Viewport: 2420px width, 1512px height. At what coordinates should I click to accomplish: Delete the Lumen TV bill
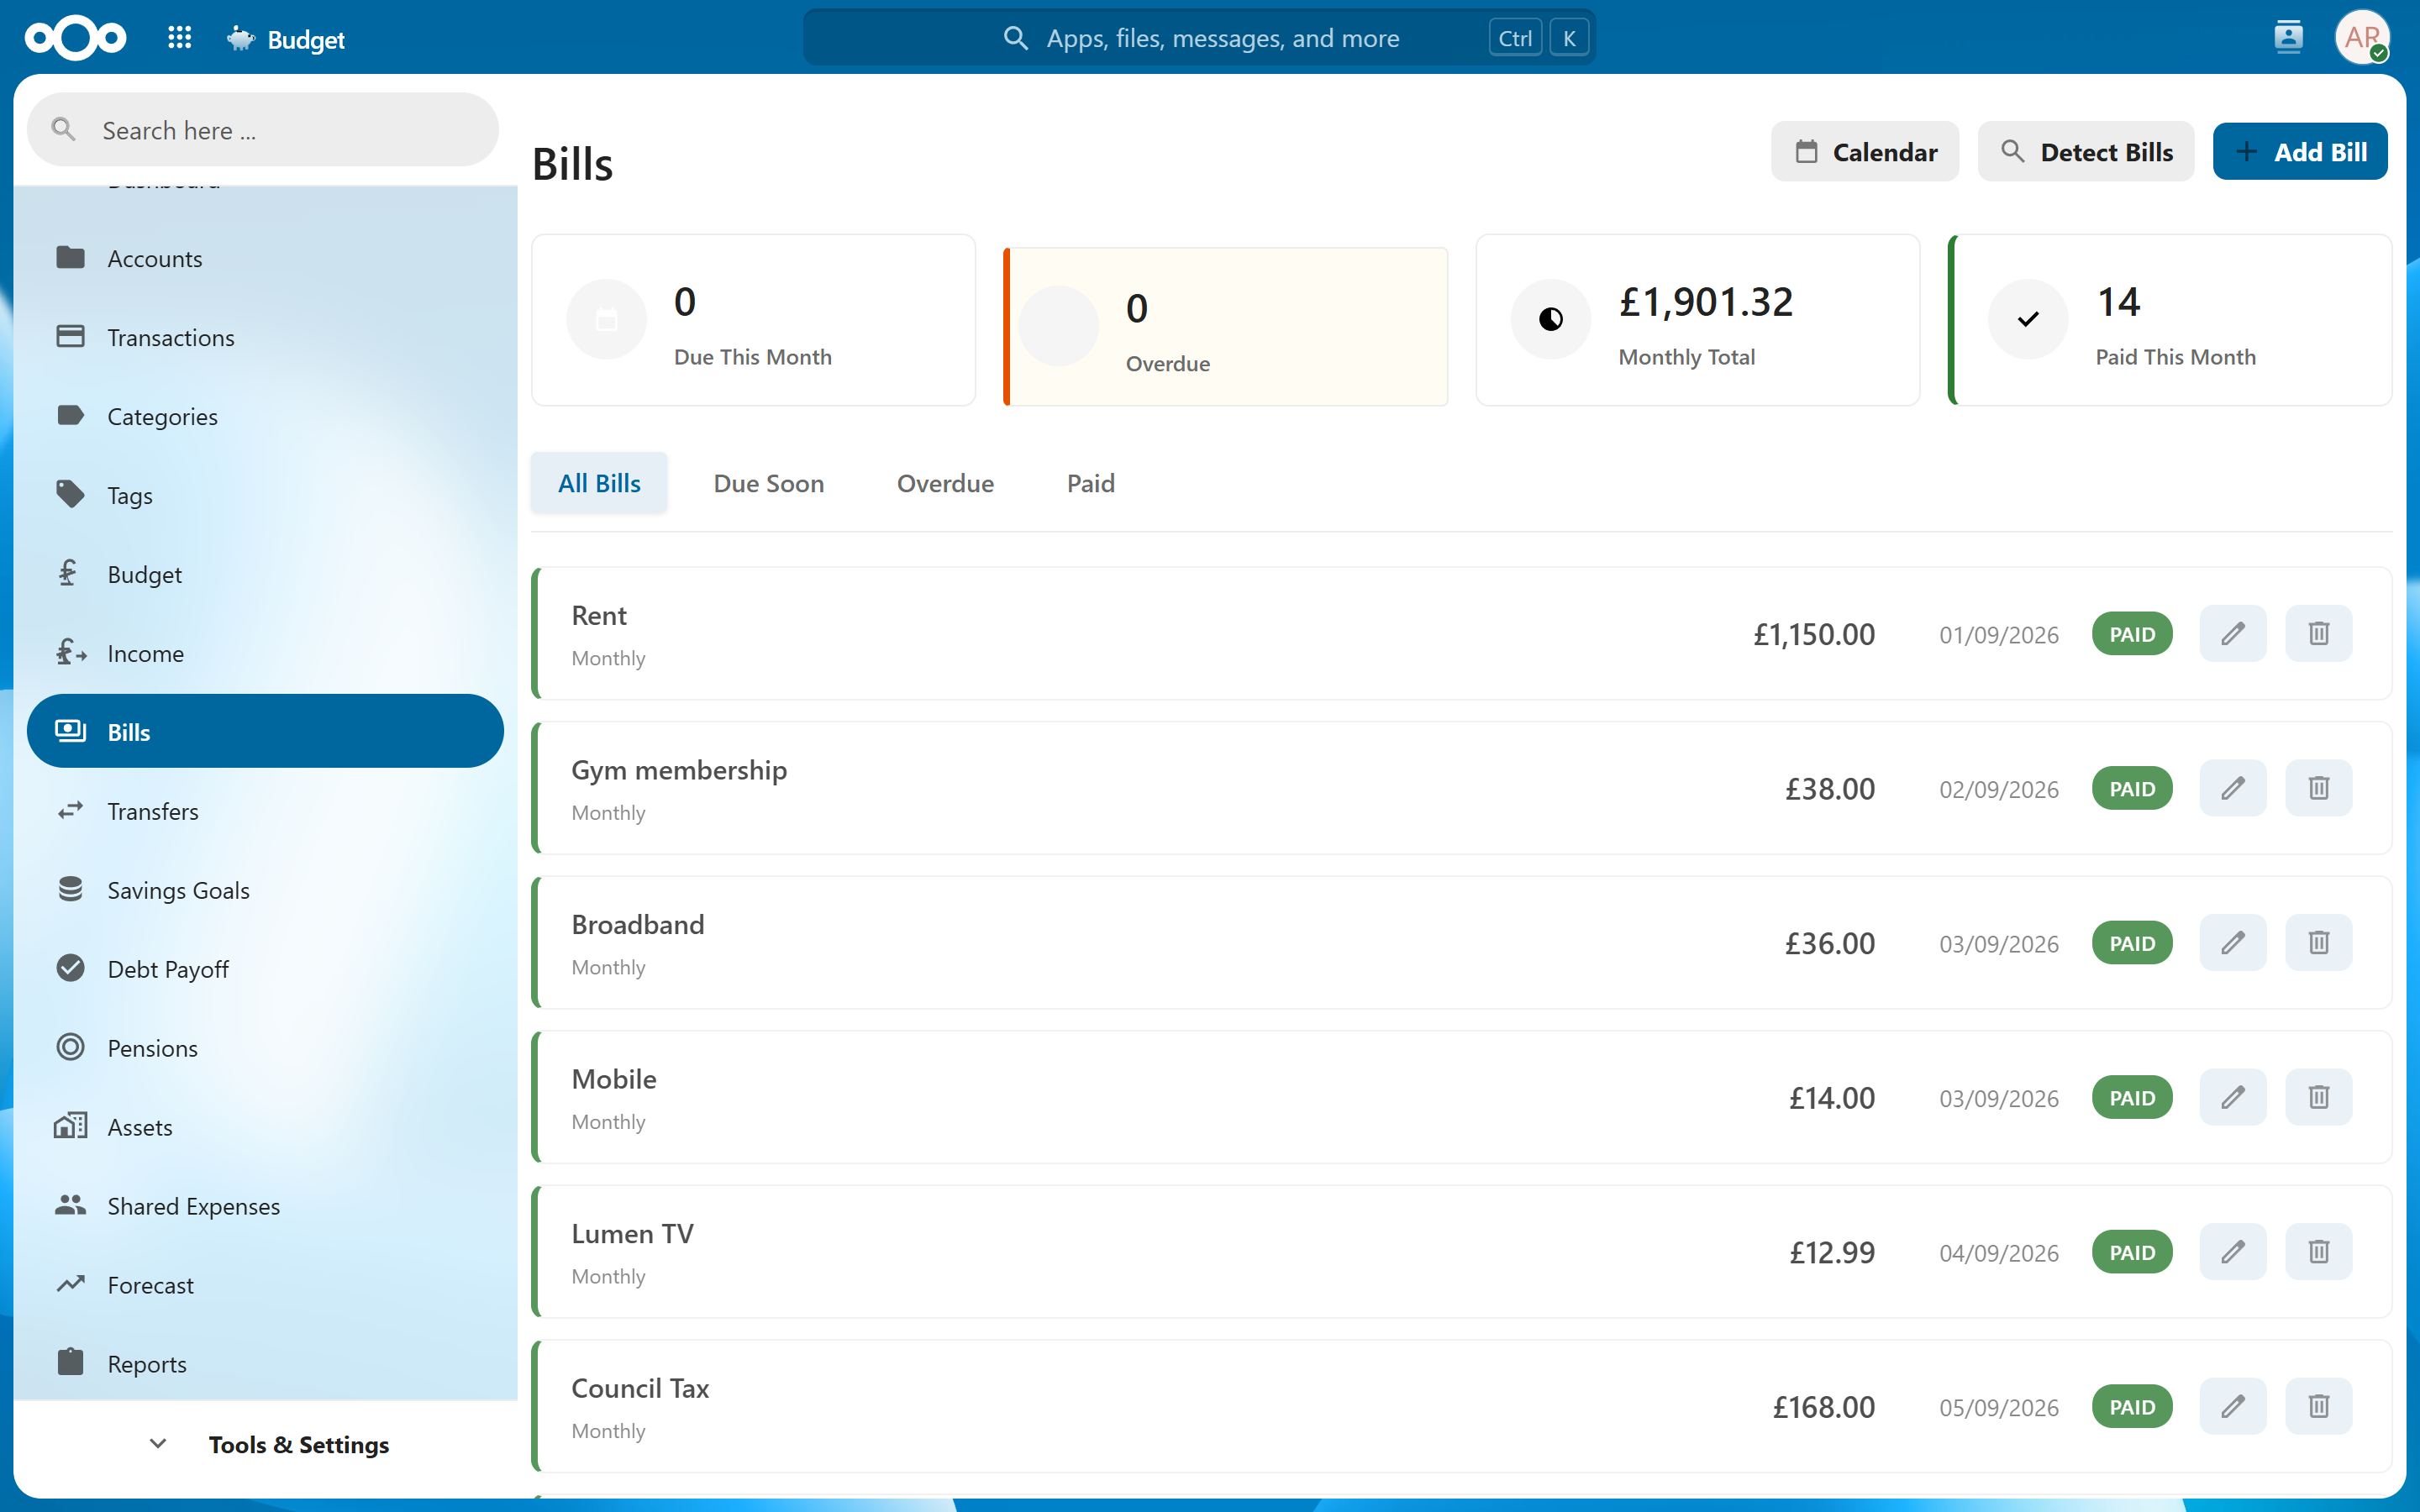click(2319, 1252)
